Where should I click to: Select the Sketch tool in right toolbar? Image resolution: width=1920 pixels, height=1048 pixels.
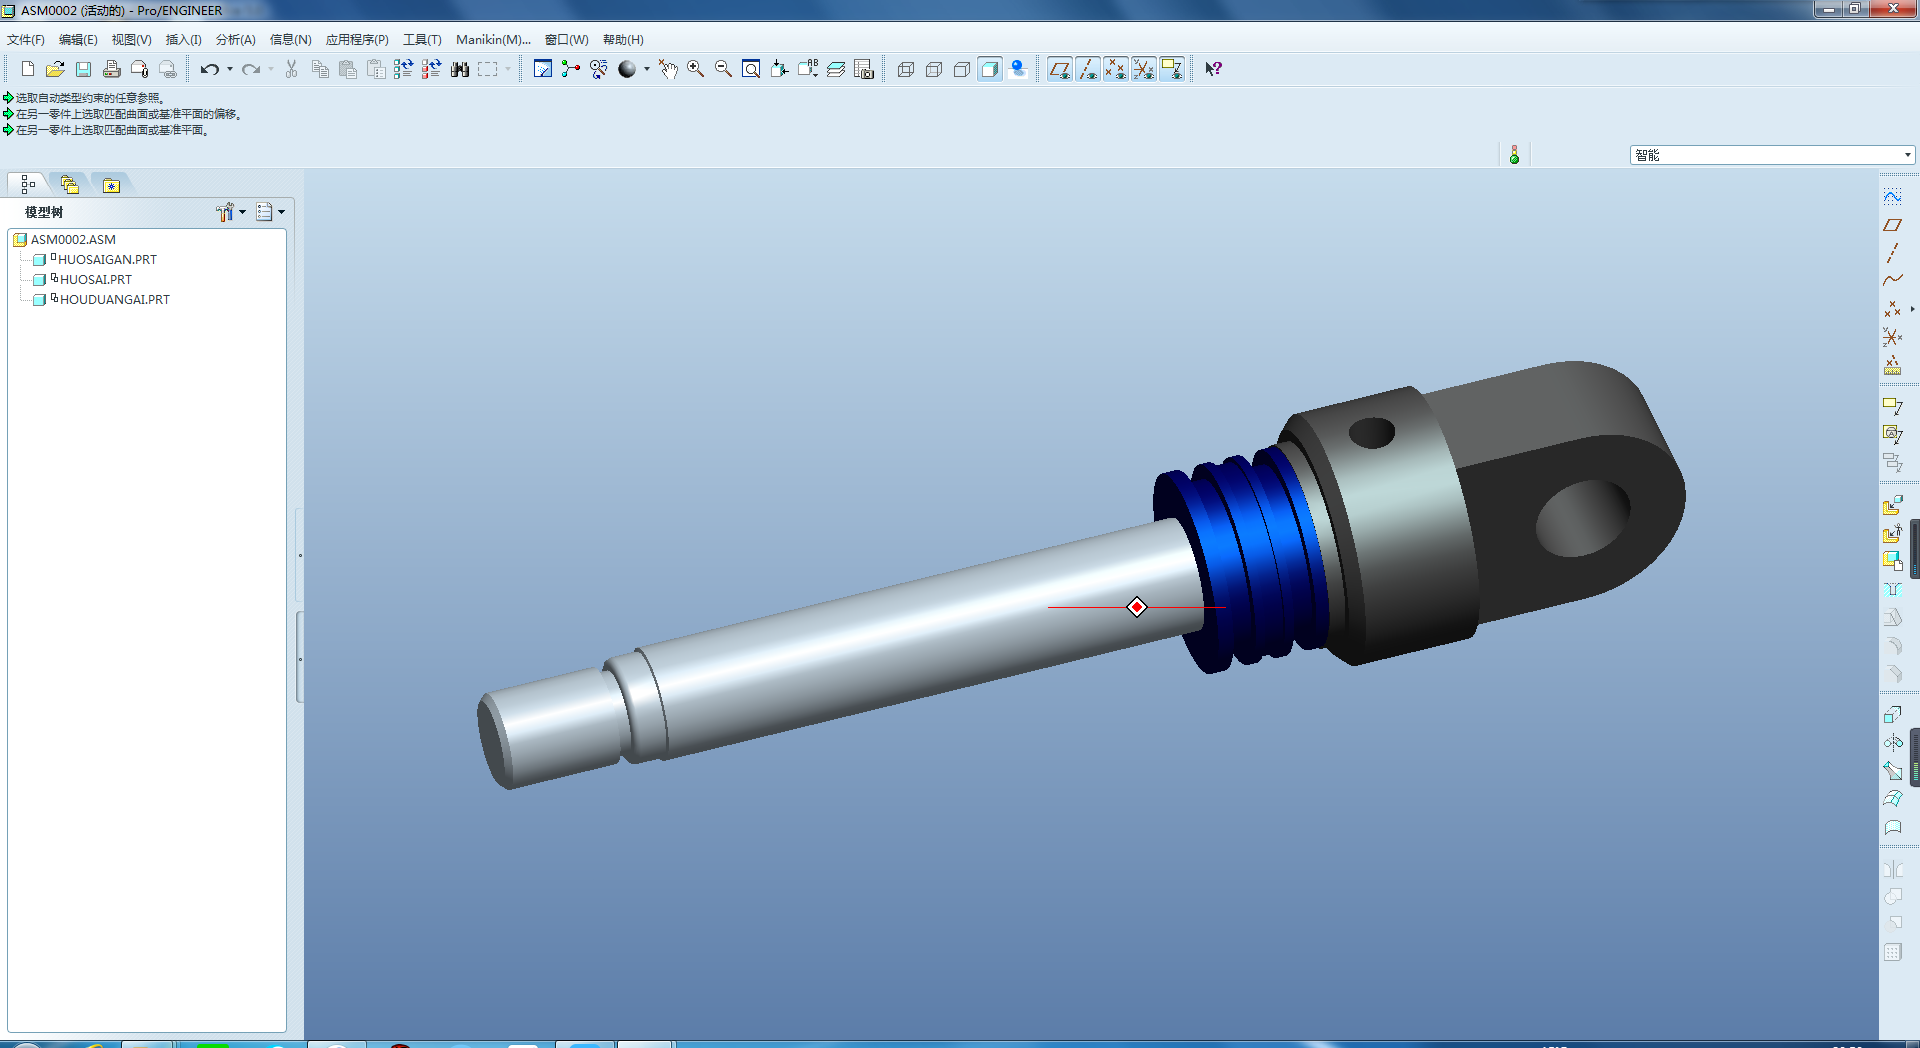coord(1893,197)
